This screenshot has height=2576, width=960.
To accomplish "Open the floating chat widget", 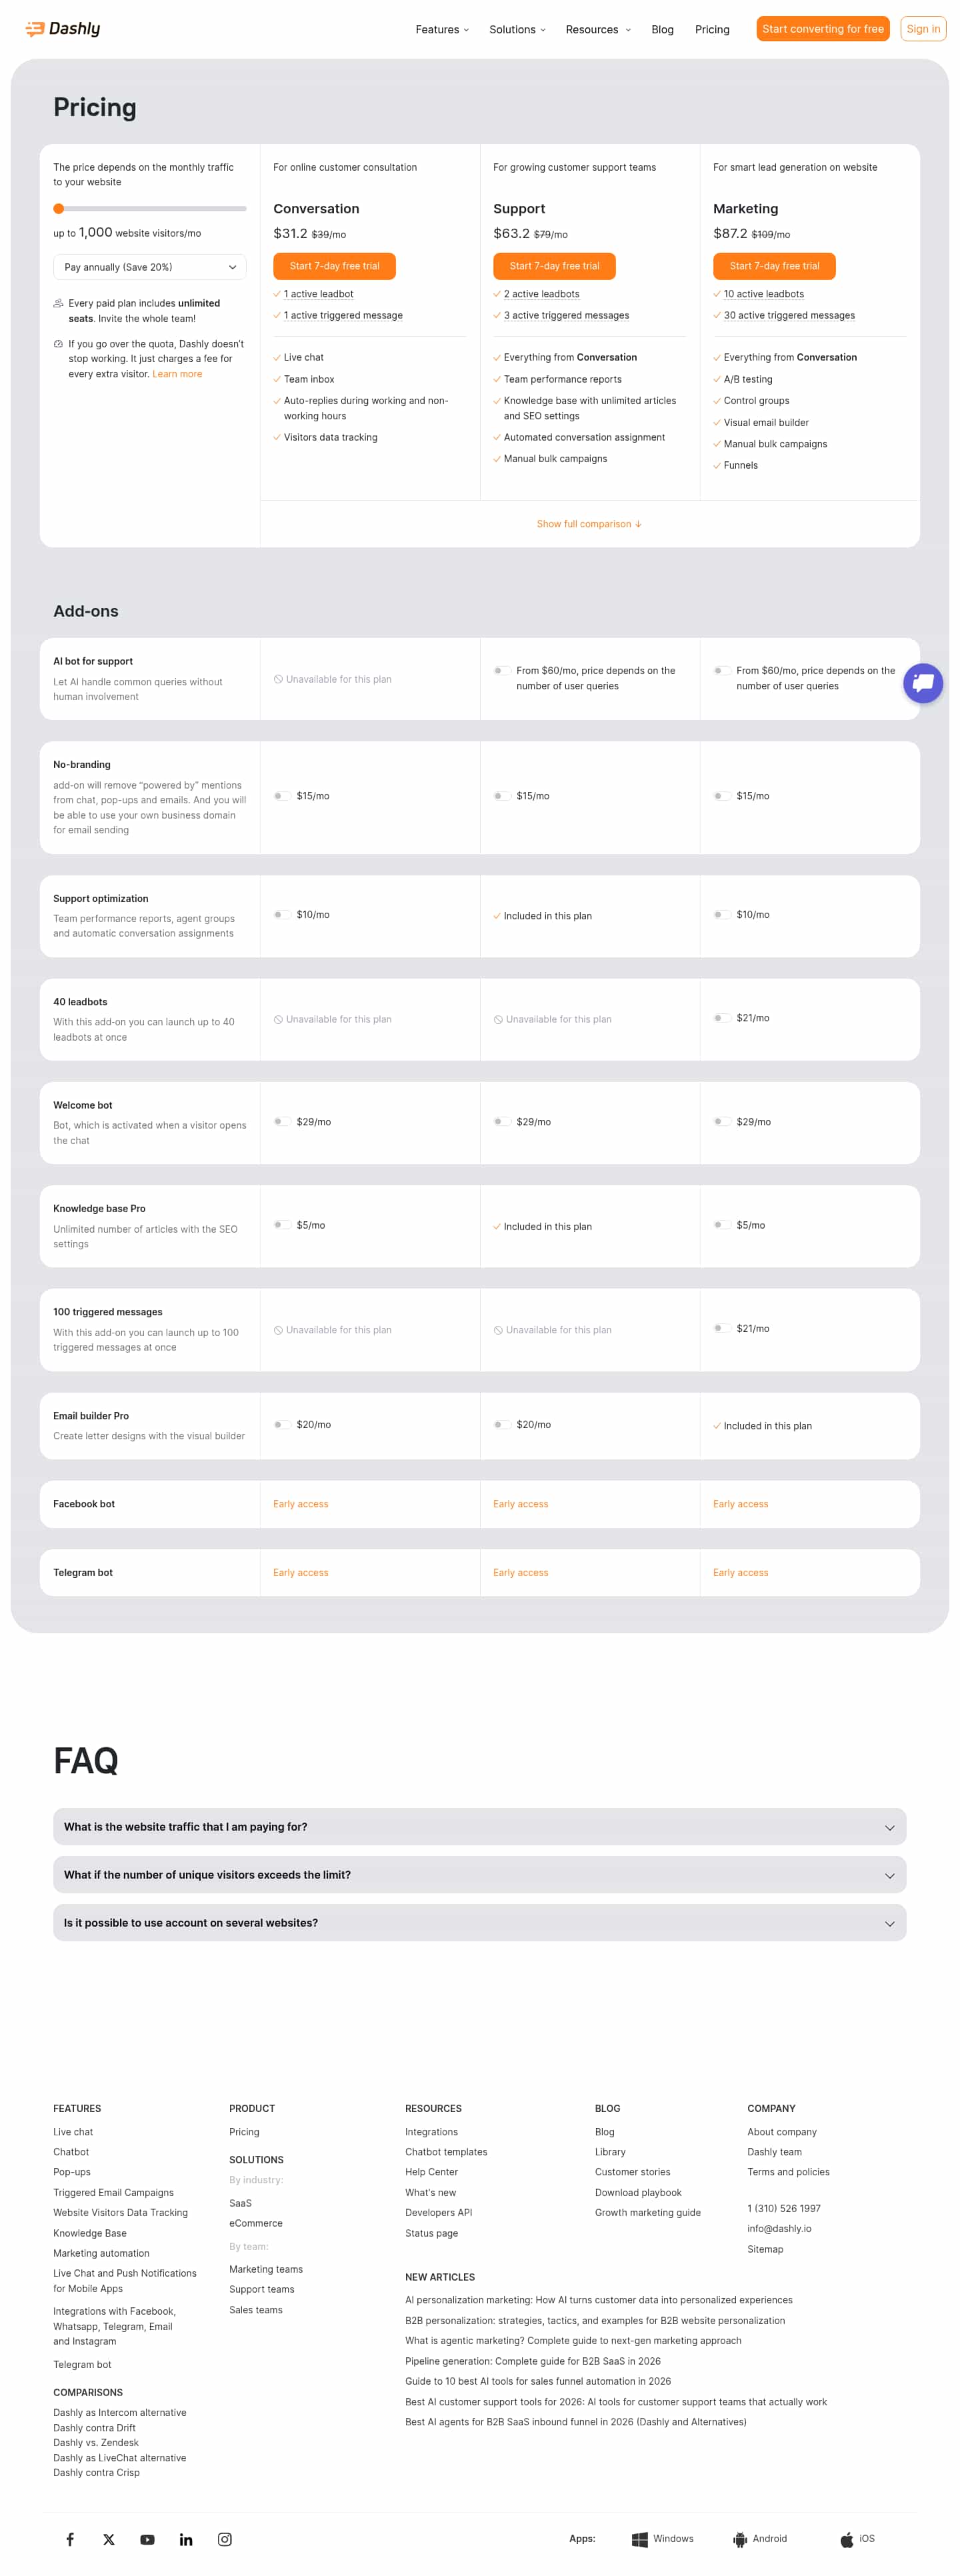I will pos(922,683).
